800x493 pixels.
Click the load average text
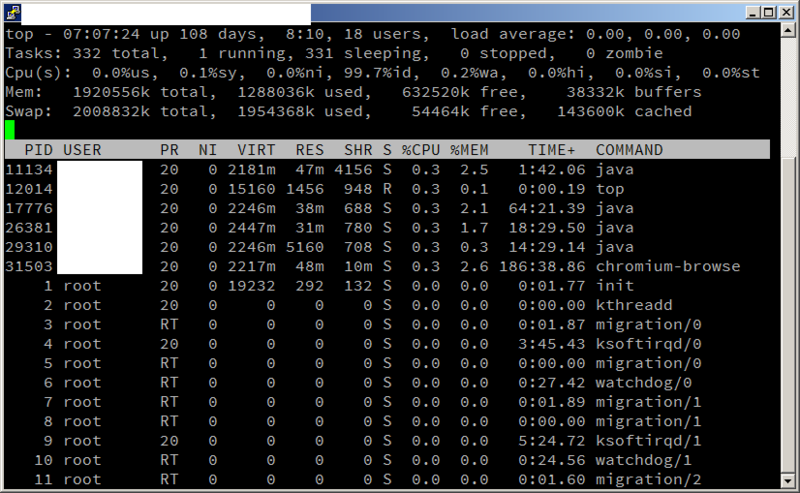[x=595, y=34]
